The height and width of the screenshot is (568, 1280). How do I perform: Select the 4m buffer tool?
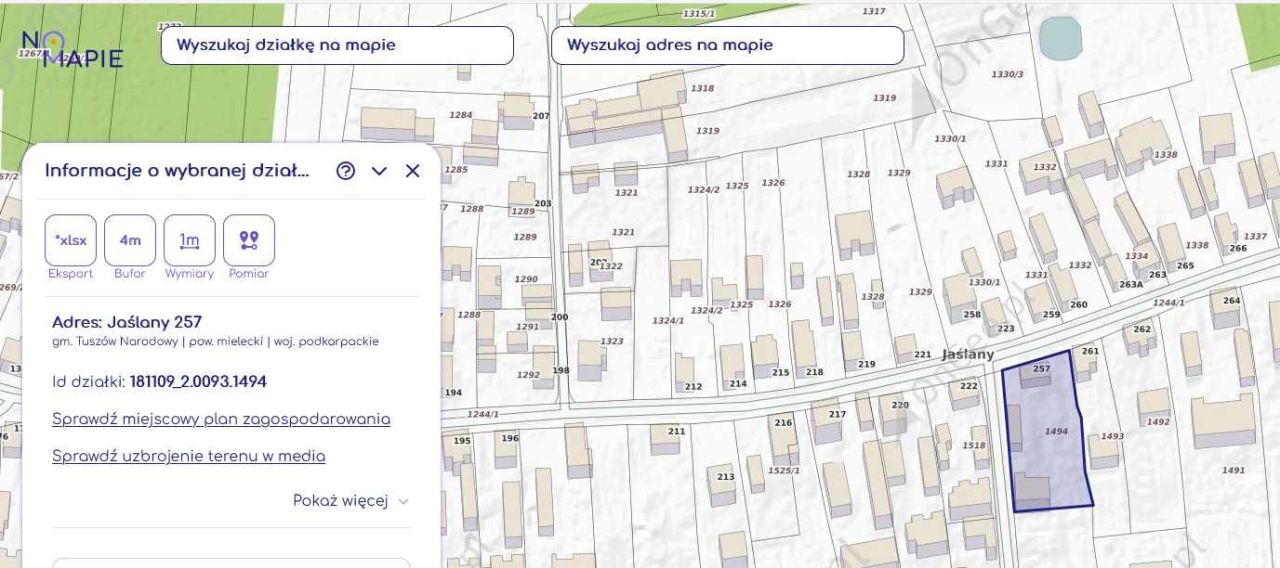pos(130,240)
